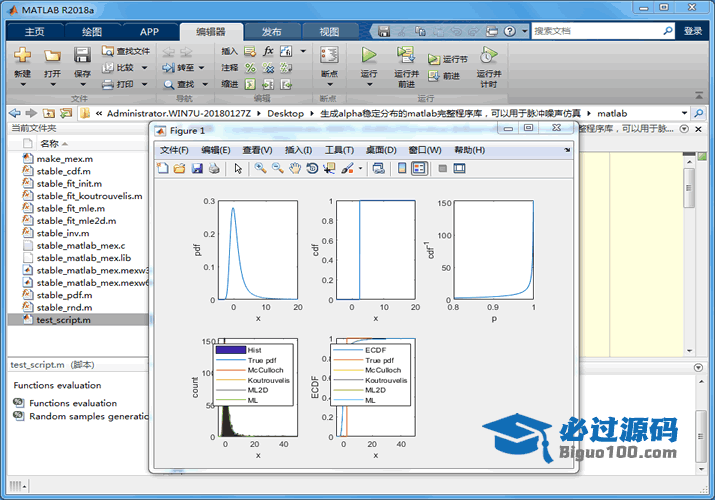Image resolution: width=715 pixels, height=500 pixels.
Task: Expand the address bar path dropdown
Action: (x=684, y=113)
